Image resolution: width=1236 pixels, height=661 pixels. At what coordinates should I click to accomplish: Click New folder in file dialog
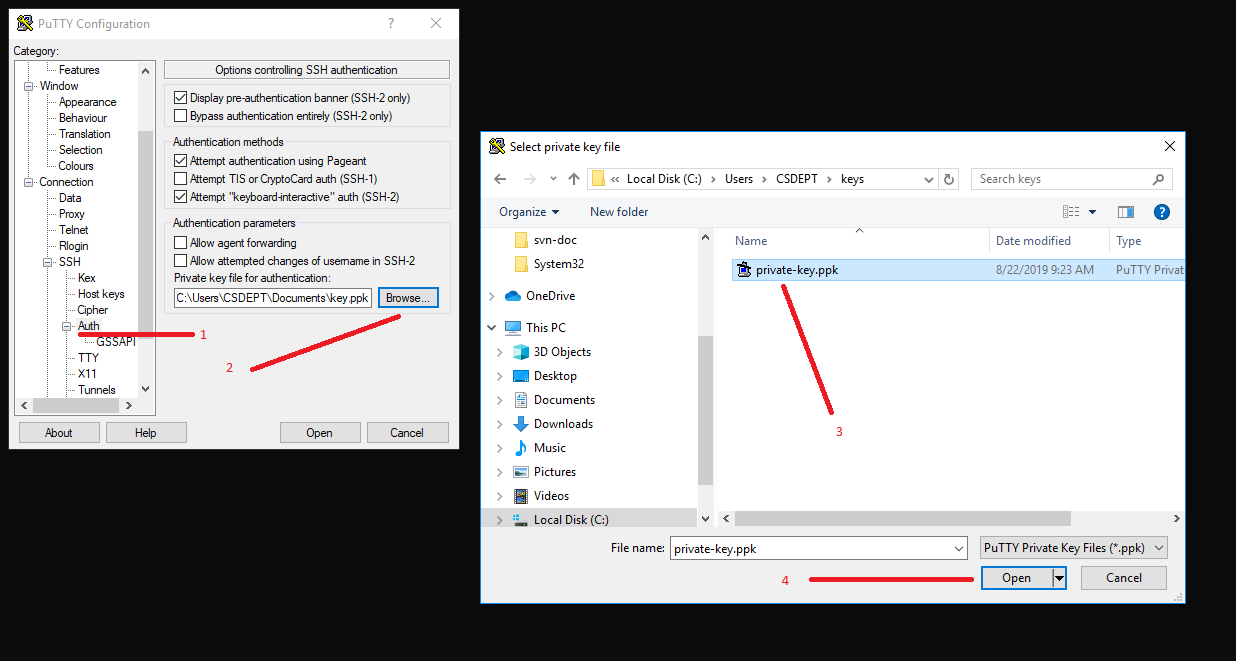(x=619, y=212)
